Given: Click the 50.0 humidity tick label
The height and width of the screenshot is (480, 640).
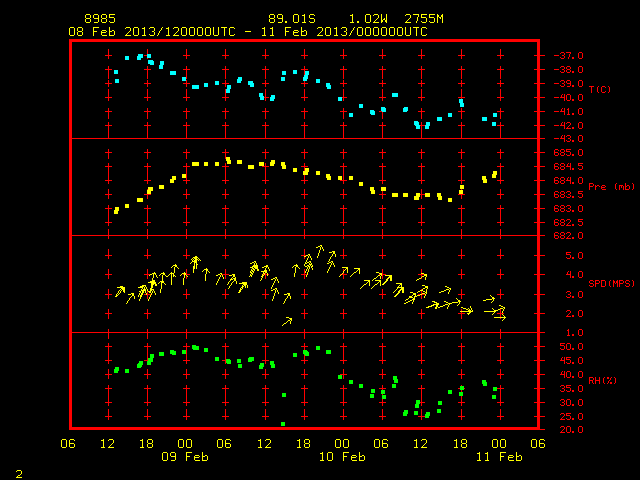Looking at the screenshot, I should [571, 347].
